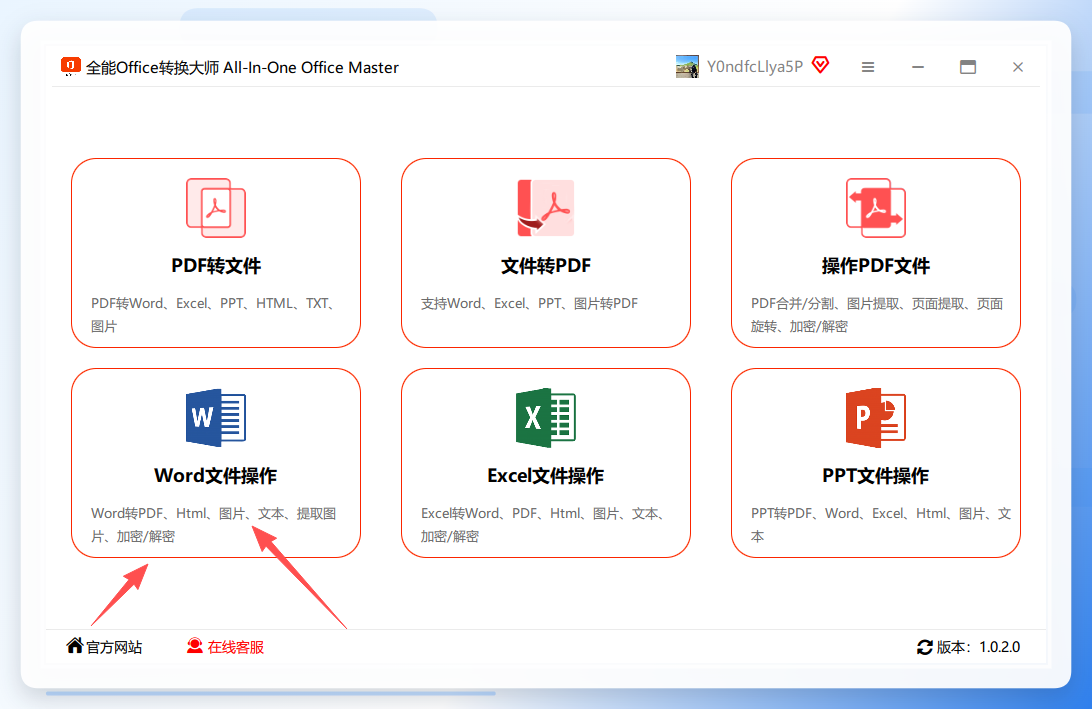The height and width of the screenshot is (709, 1092).
Task: Click the username Y0ndfcLlya5P
Action: click(755, 67)
